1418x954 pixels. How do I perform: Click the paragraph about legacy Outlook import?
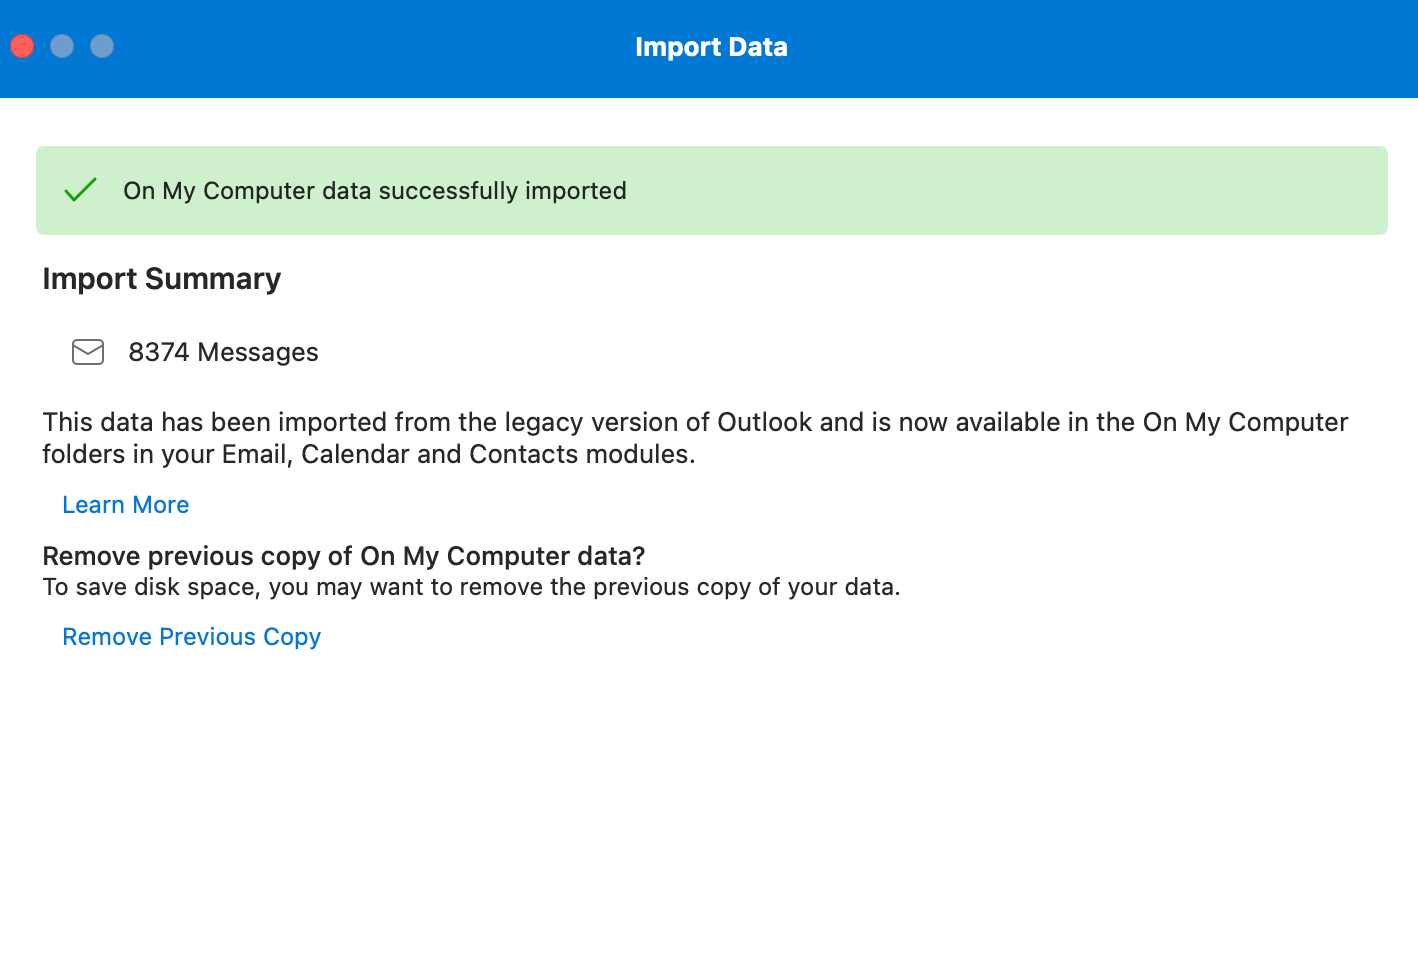695,438
